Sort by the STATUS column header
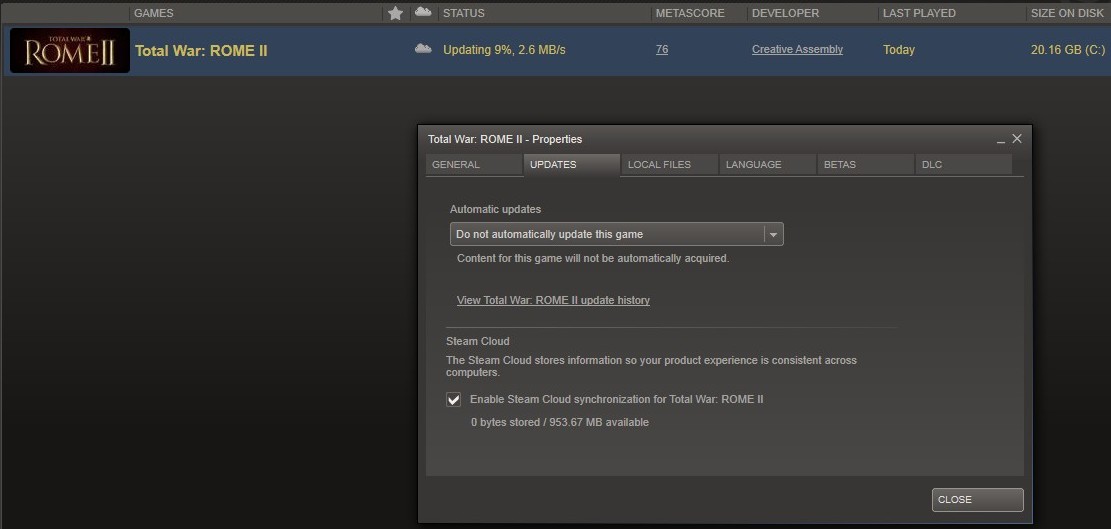Image resolution: width=1111 pixels, height=529 pixels. [x=463, y=13]
